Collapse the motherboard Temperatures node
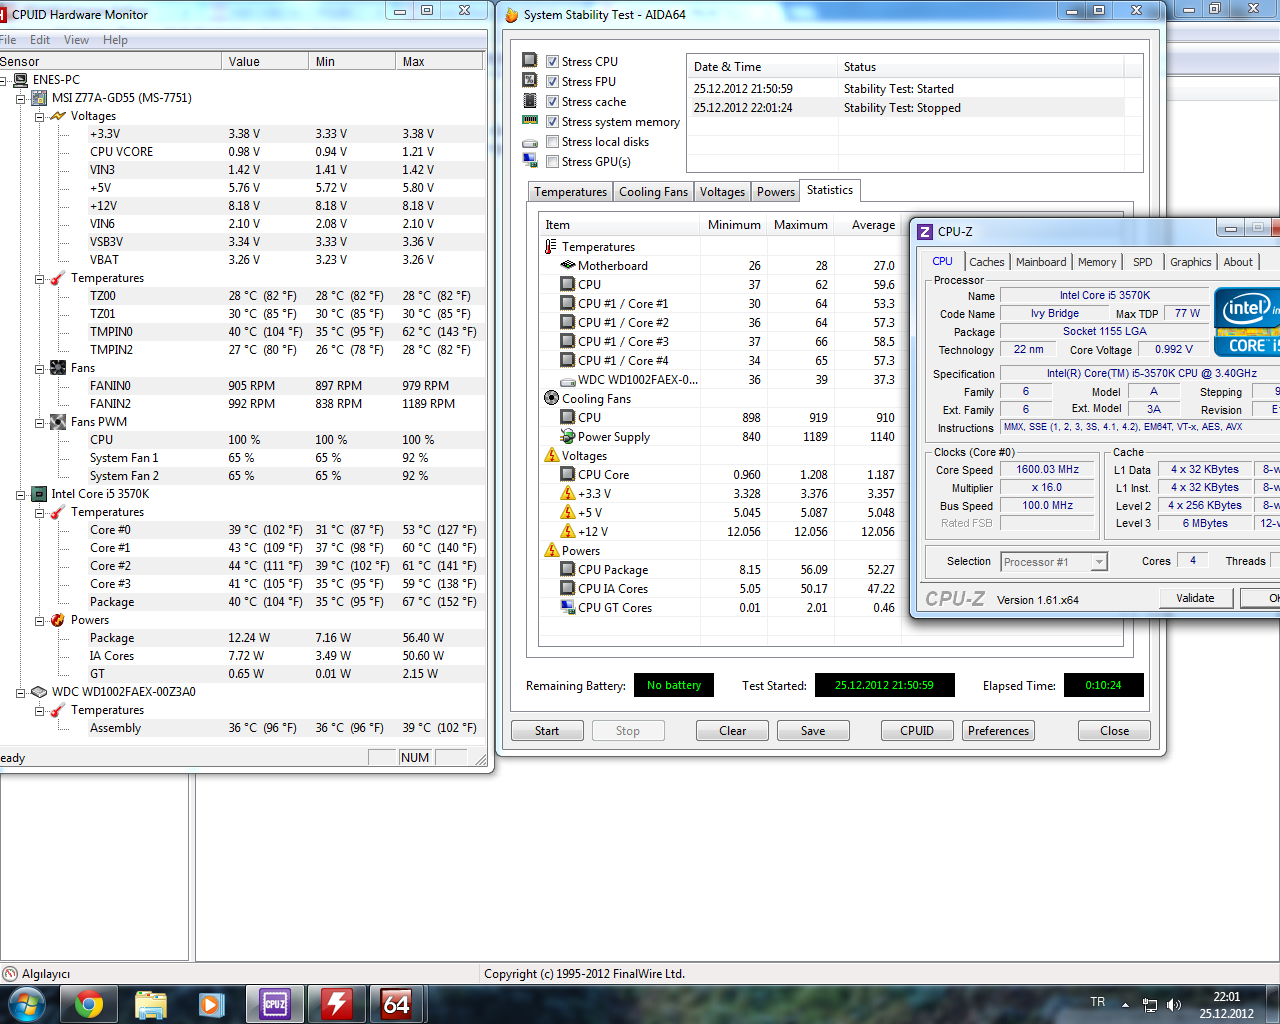The height and width of the screenshot is (1024, 1280). point(39,279)
